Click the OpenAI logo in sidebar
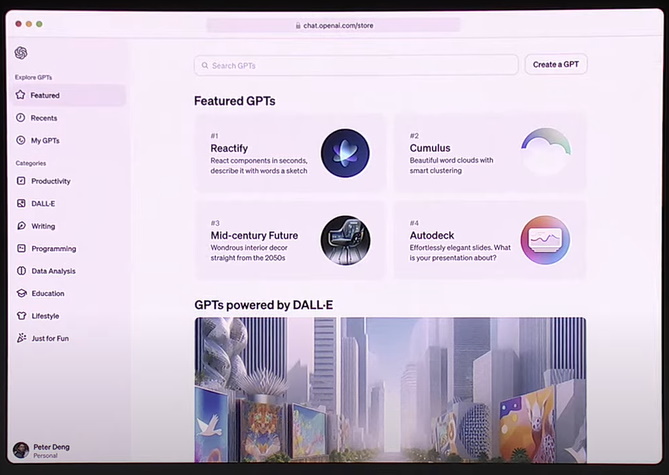 coord(21,53)
